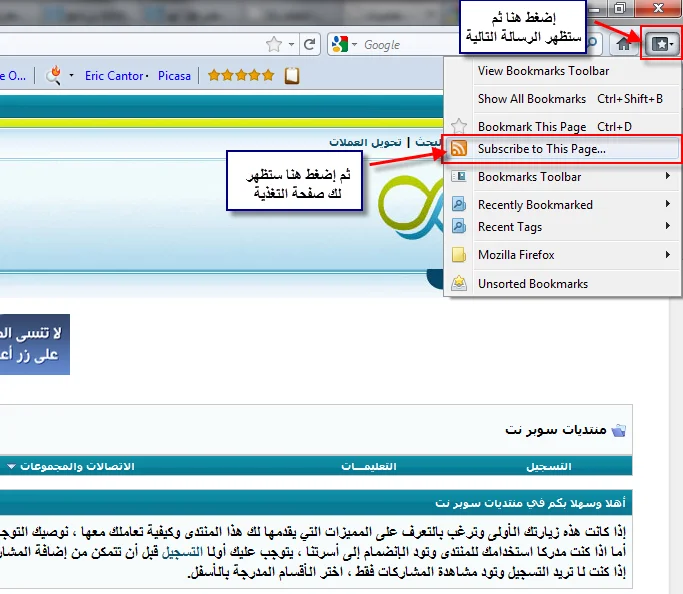The height and width of the screenshot is (594, 683).
Task: Select View Bookmarks Toolbar menu item
Action: (x=543, y=71)
